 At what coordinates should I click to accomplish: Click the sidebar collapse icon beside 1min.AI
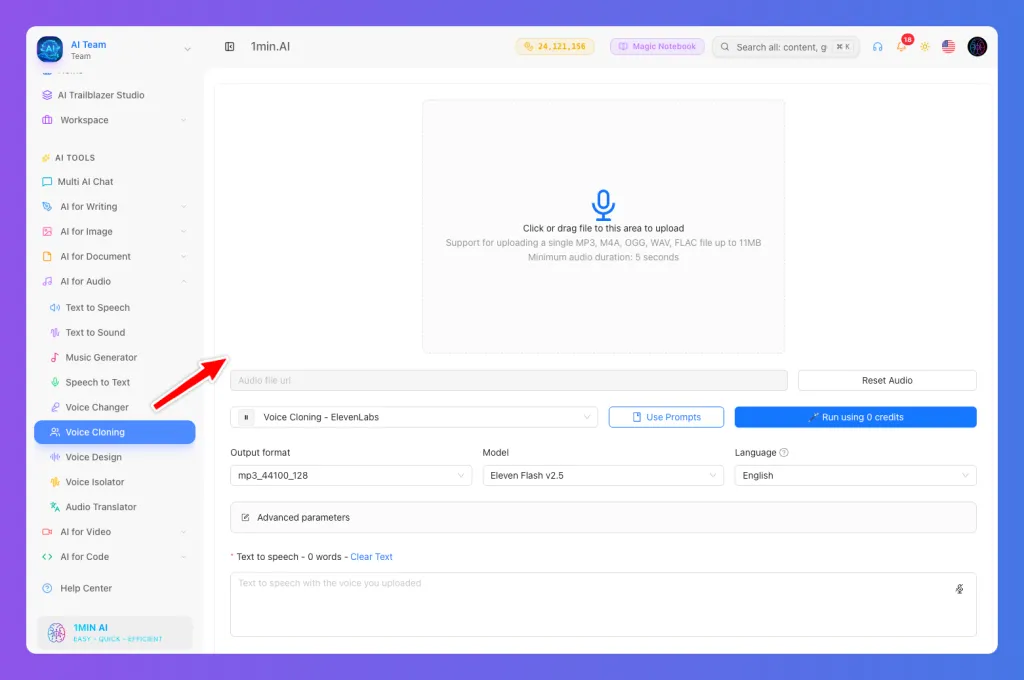point(229,46)
